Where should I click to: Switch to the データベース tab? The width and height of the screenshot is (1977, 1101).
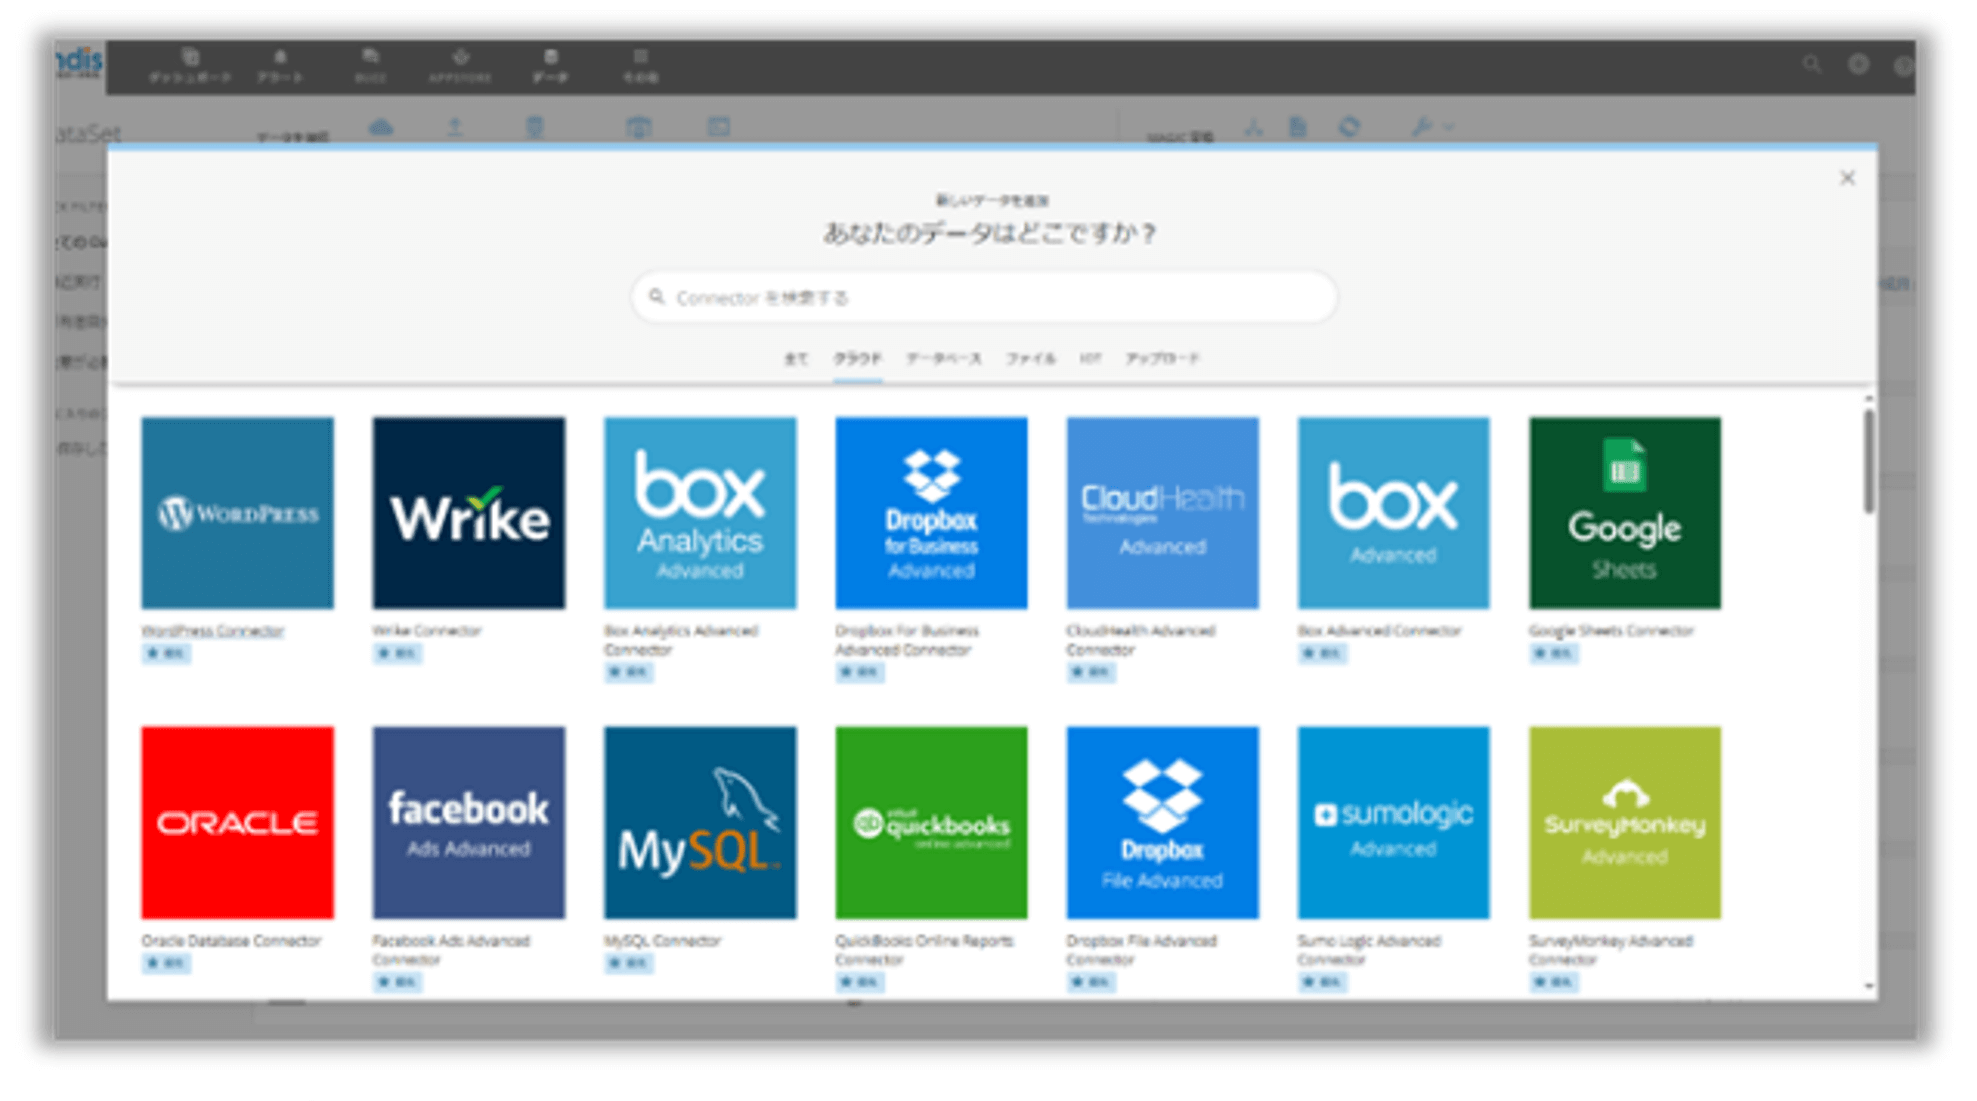pyautogui.click(x=944, y=359)
